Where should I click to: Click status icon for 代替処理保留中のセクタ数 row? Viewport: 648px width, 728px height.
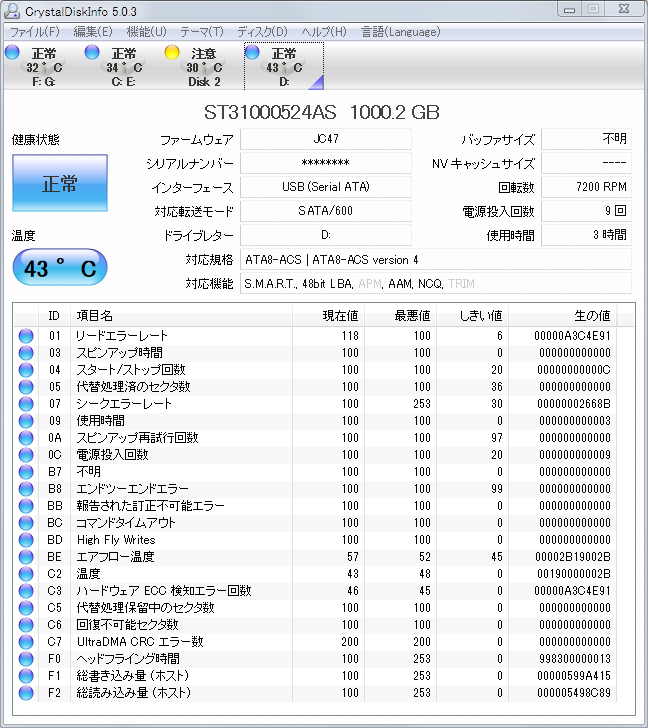(x=26, y=608)
